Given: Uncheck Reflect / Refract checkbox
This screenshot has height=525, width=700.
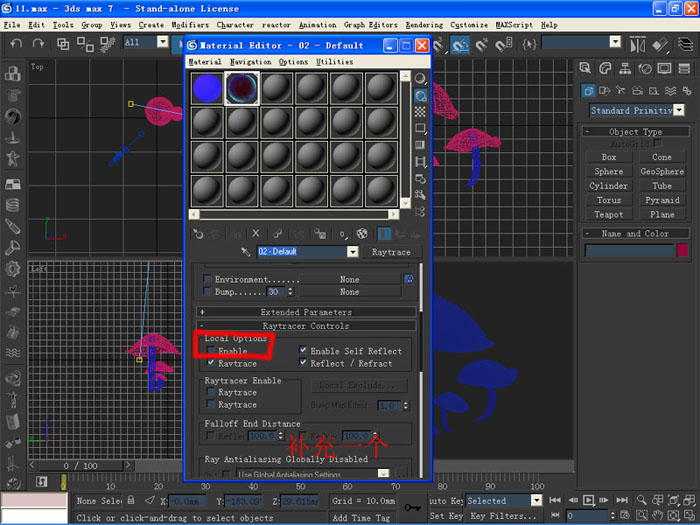Looking at the screenshot, I should point(303,362).
